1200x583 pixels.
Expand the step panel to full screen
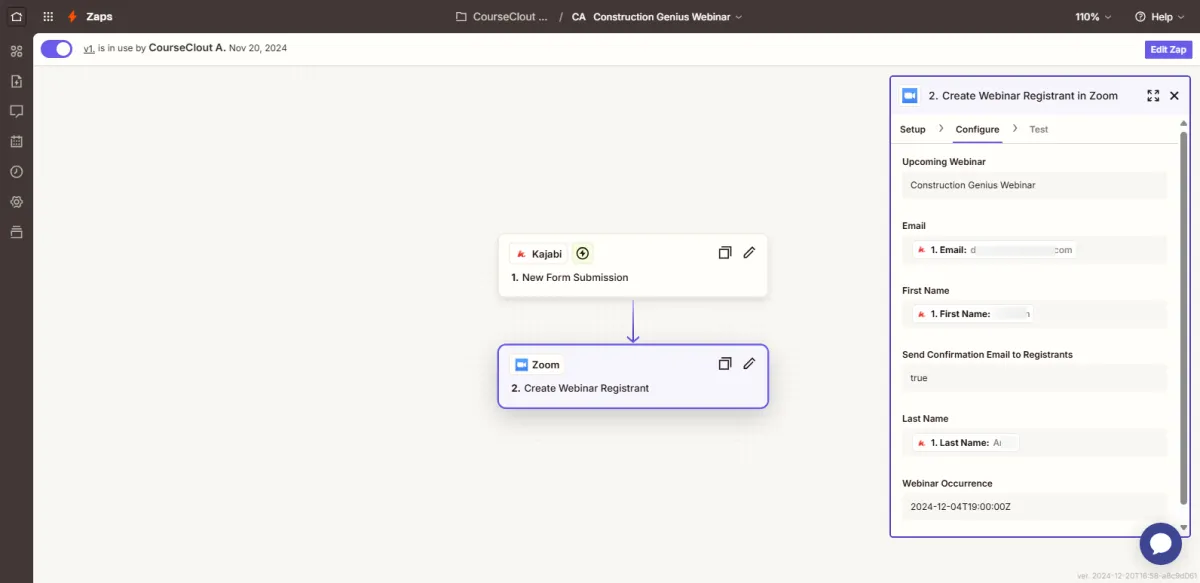(1153, 96)
